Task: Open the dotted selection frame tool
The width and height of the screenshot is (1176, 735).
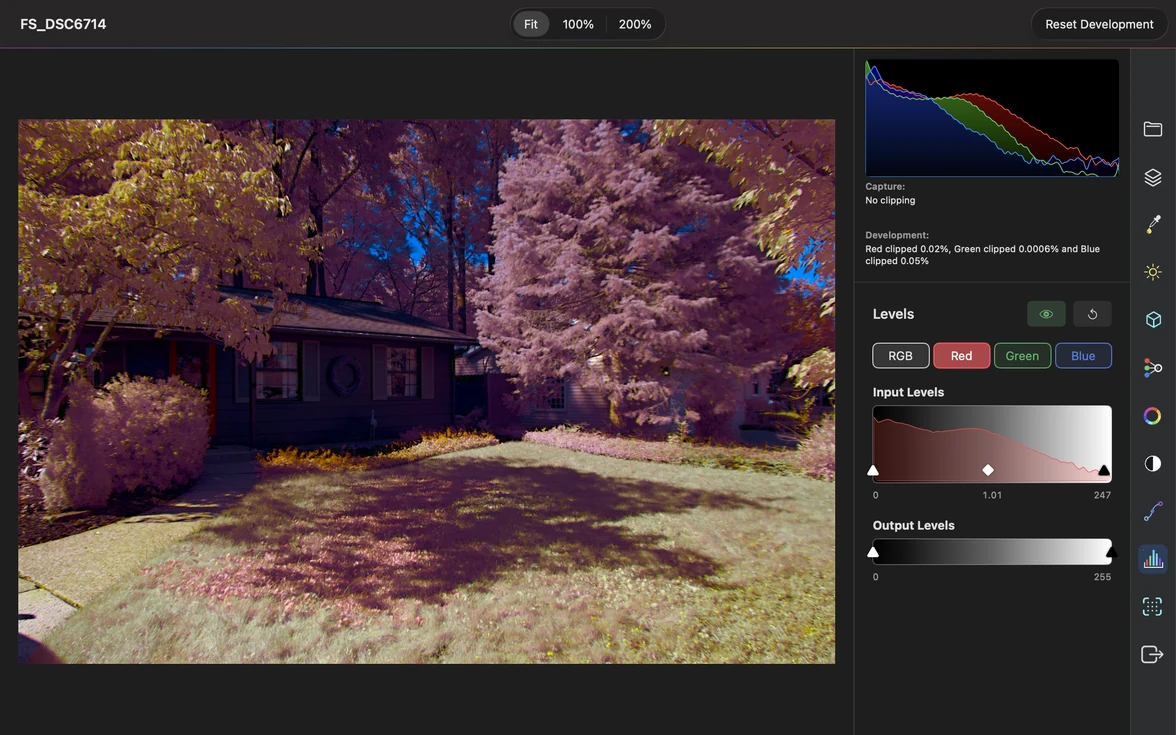Action: (1153, 607)
